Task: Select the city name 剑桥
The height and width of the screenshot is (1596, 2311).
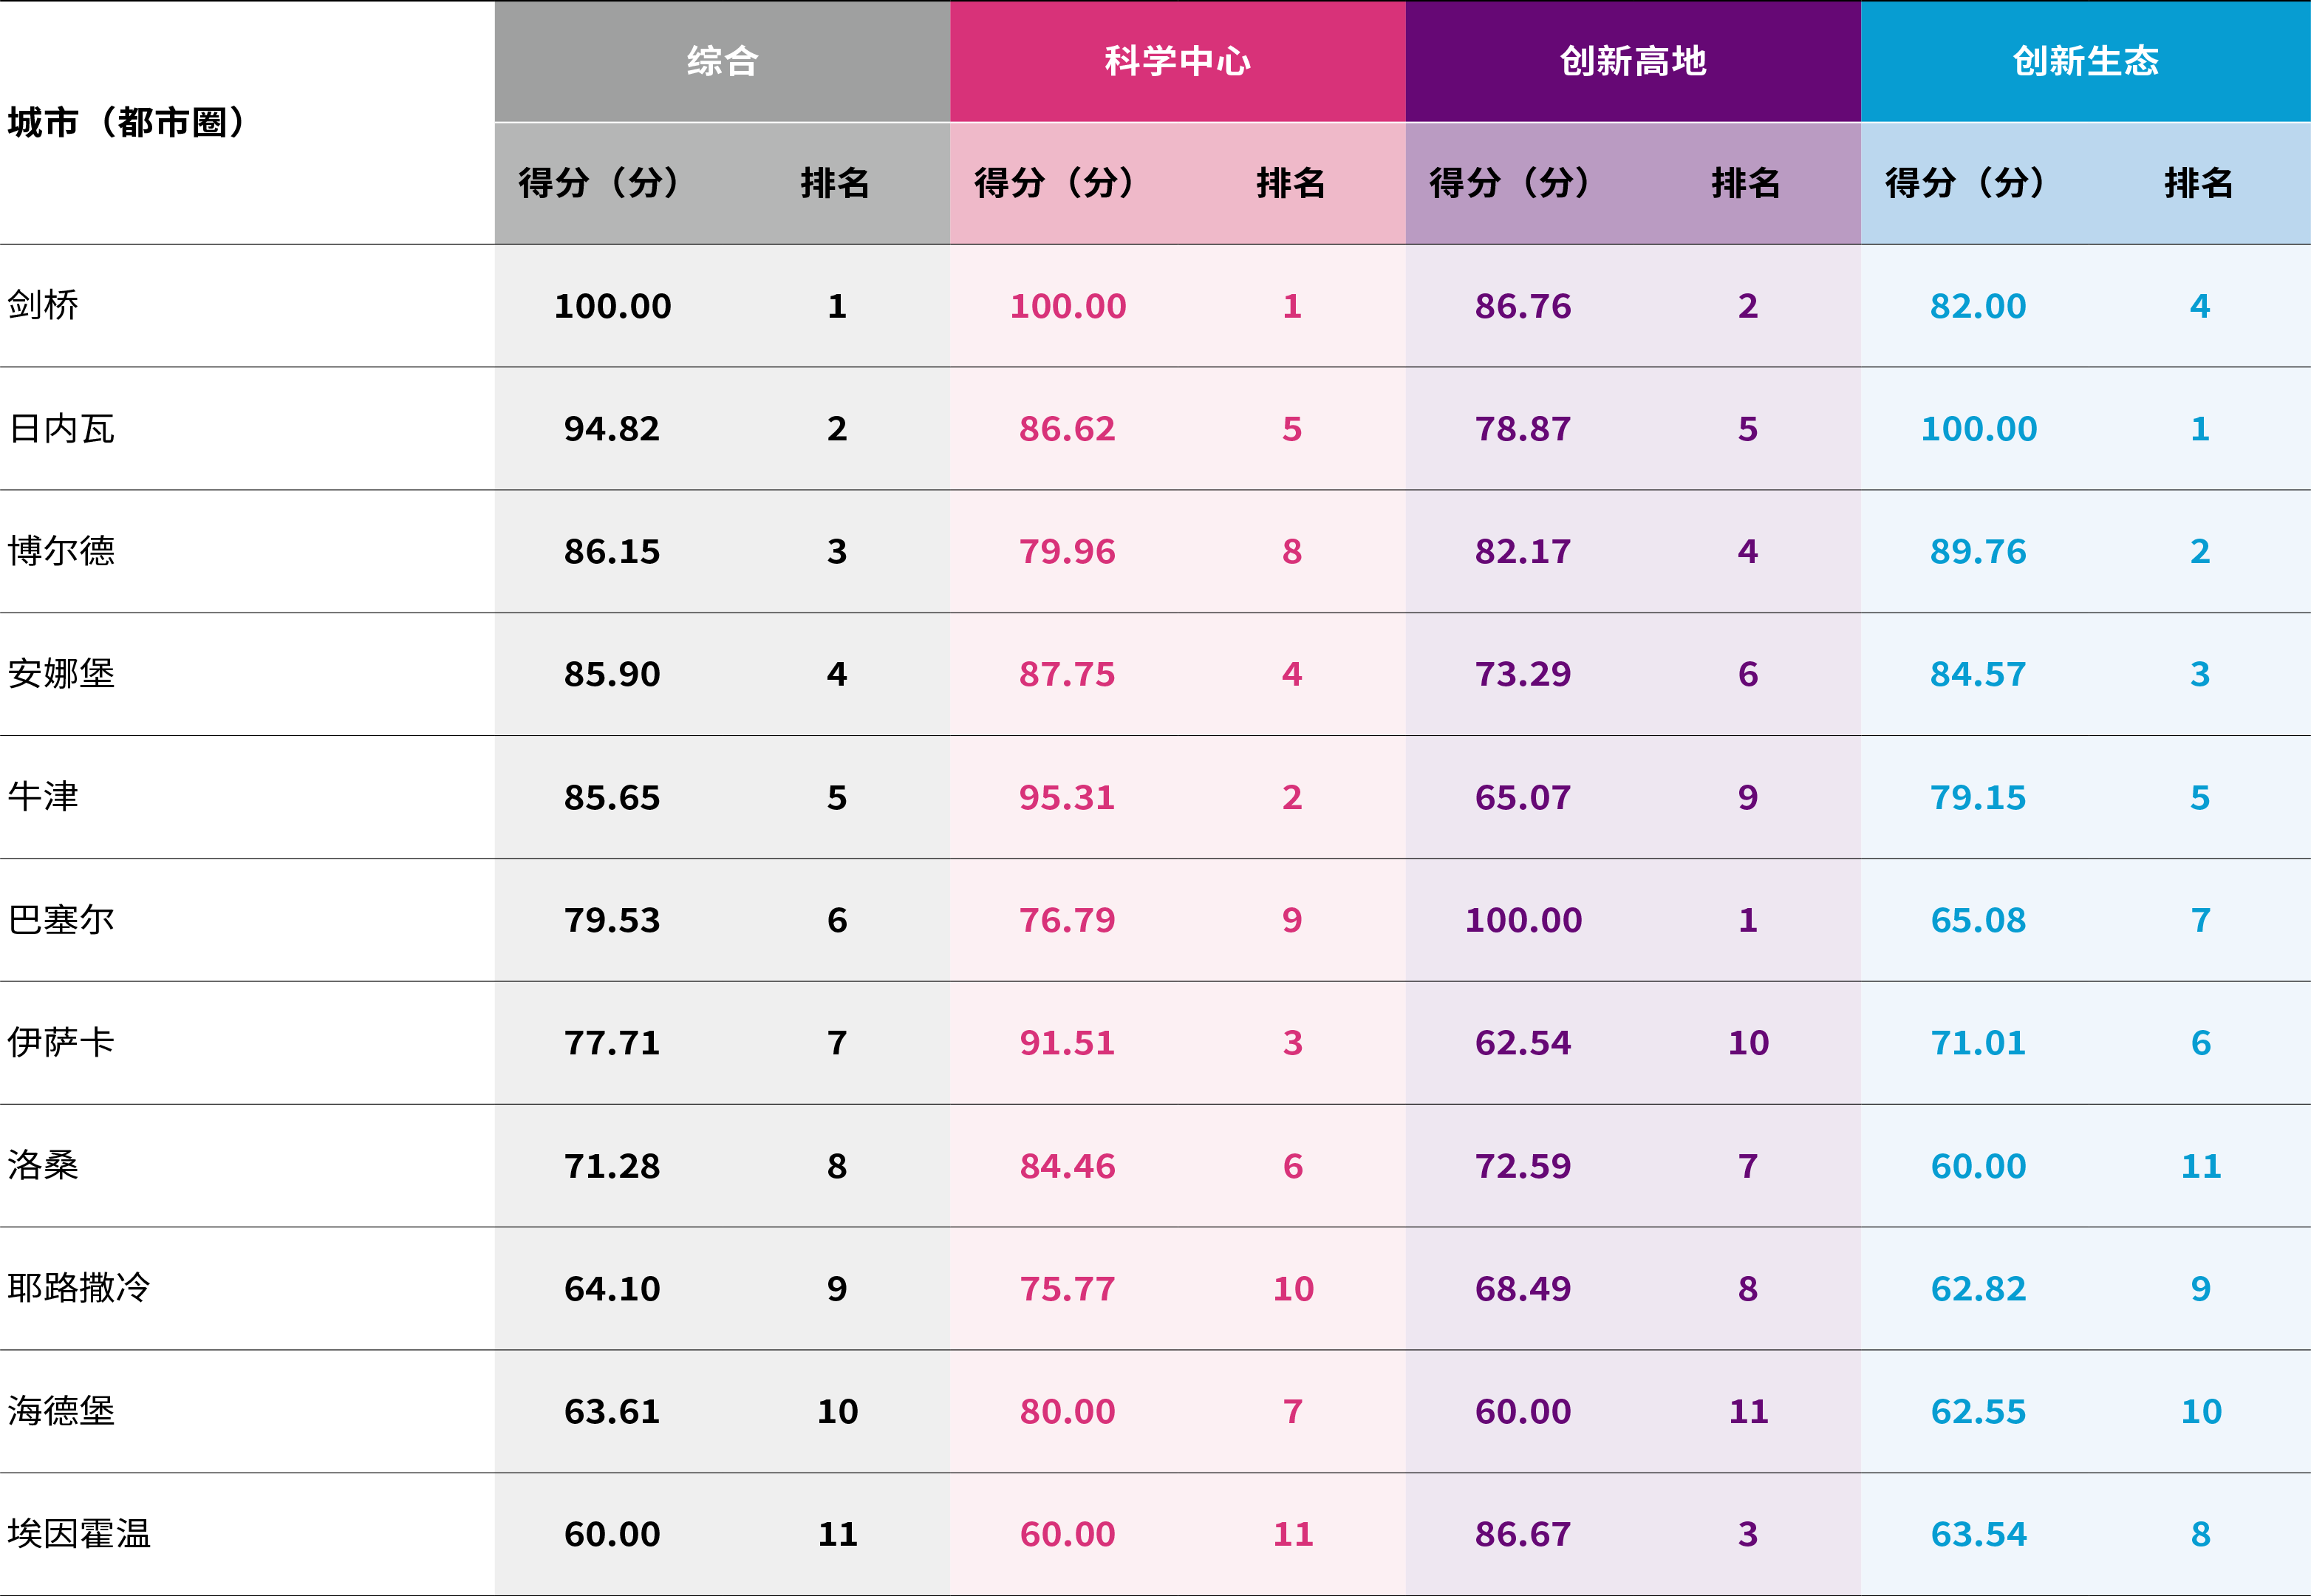Action: 43,305
